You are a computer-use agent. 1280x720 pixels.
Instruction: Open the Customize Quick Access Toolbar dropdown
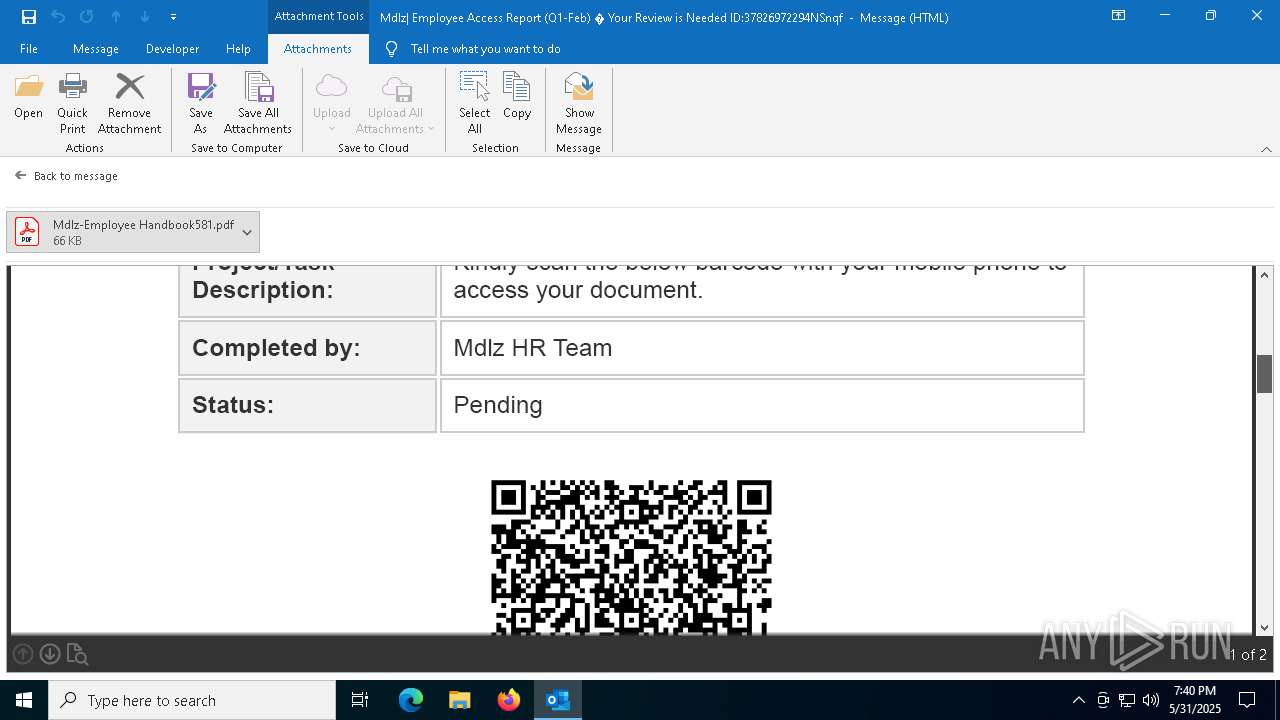(173, 17)
